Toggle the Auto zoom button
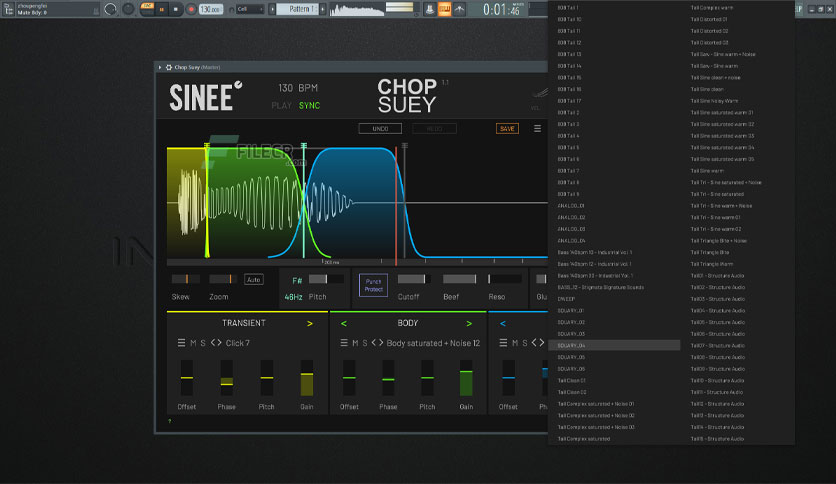The width and height of the screenshot is (836, 484). tap(253, 279)
